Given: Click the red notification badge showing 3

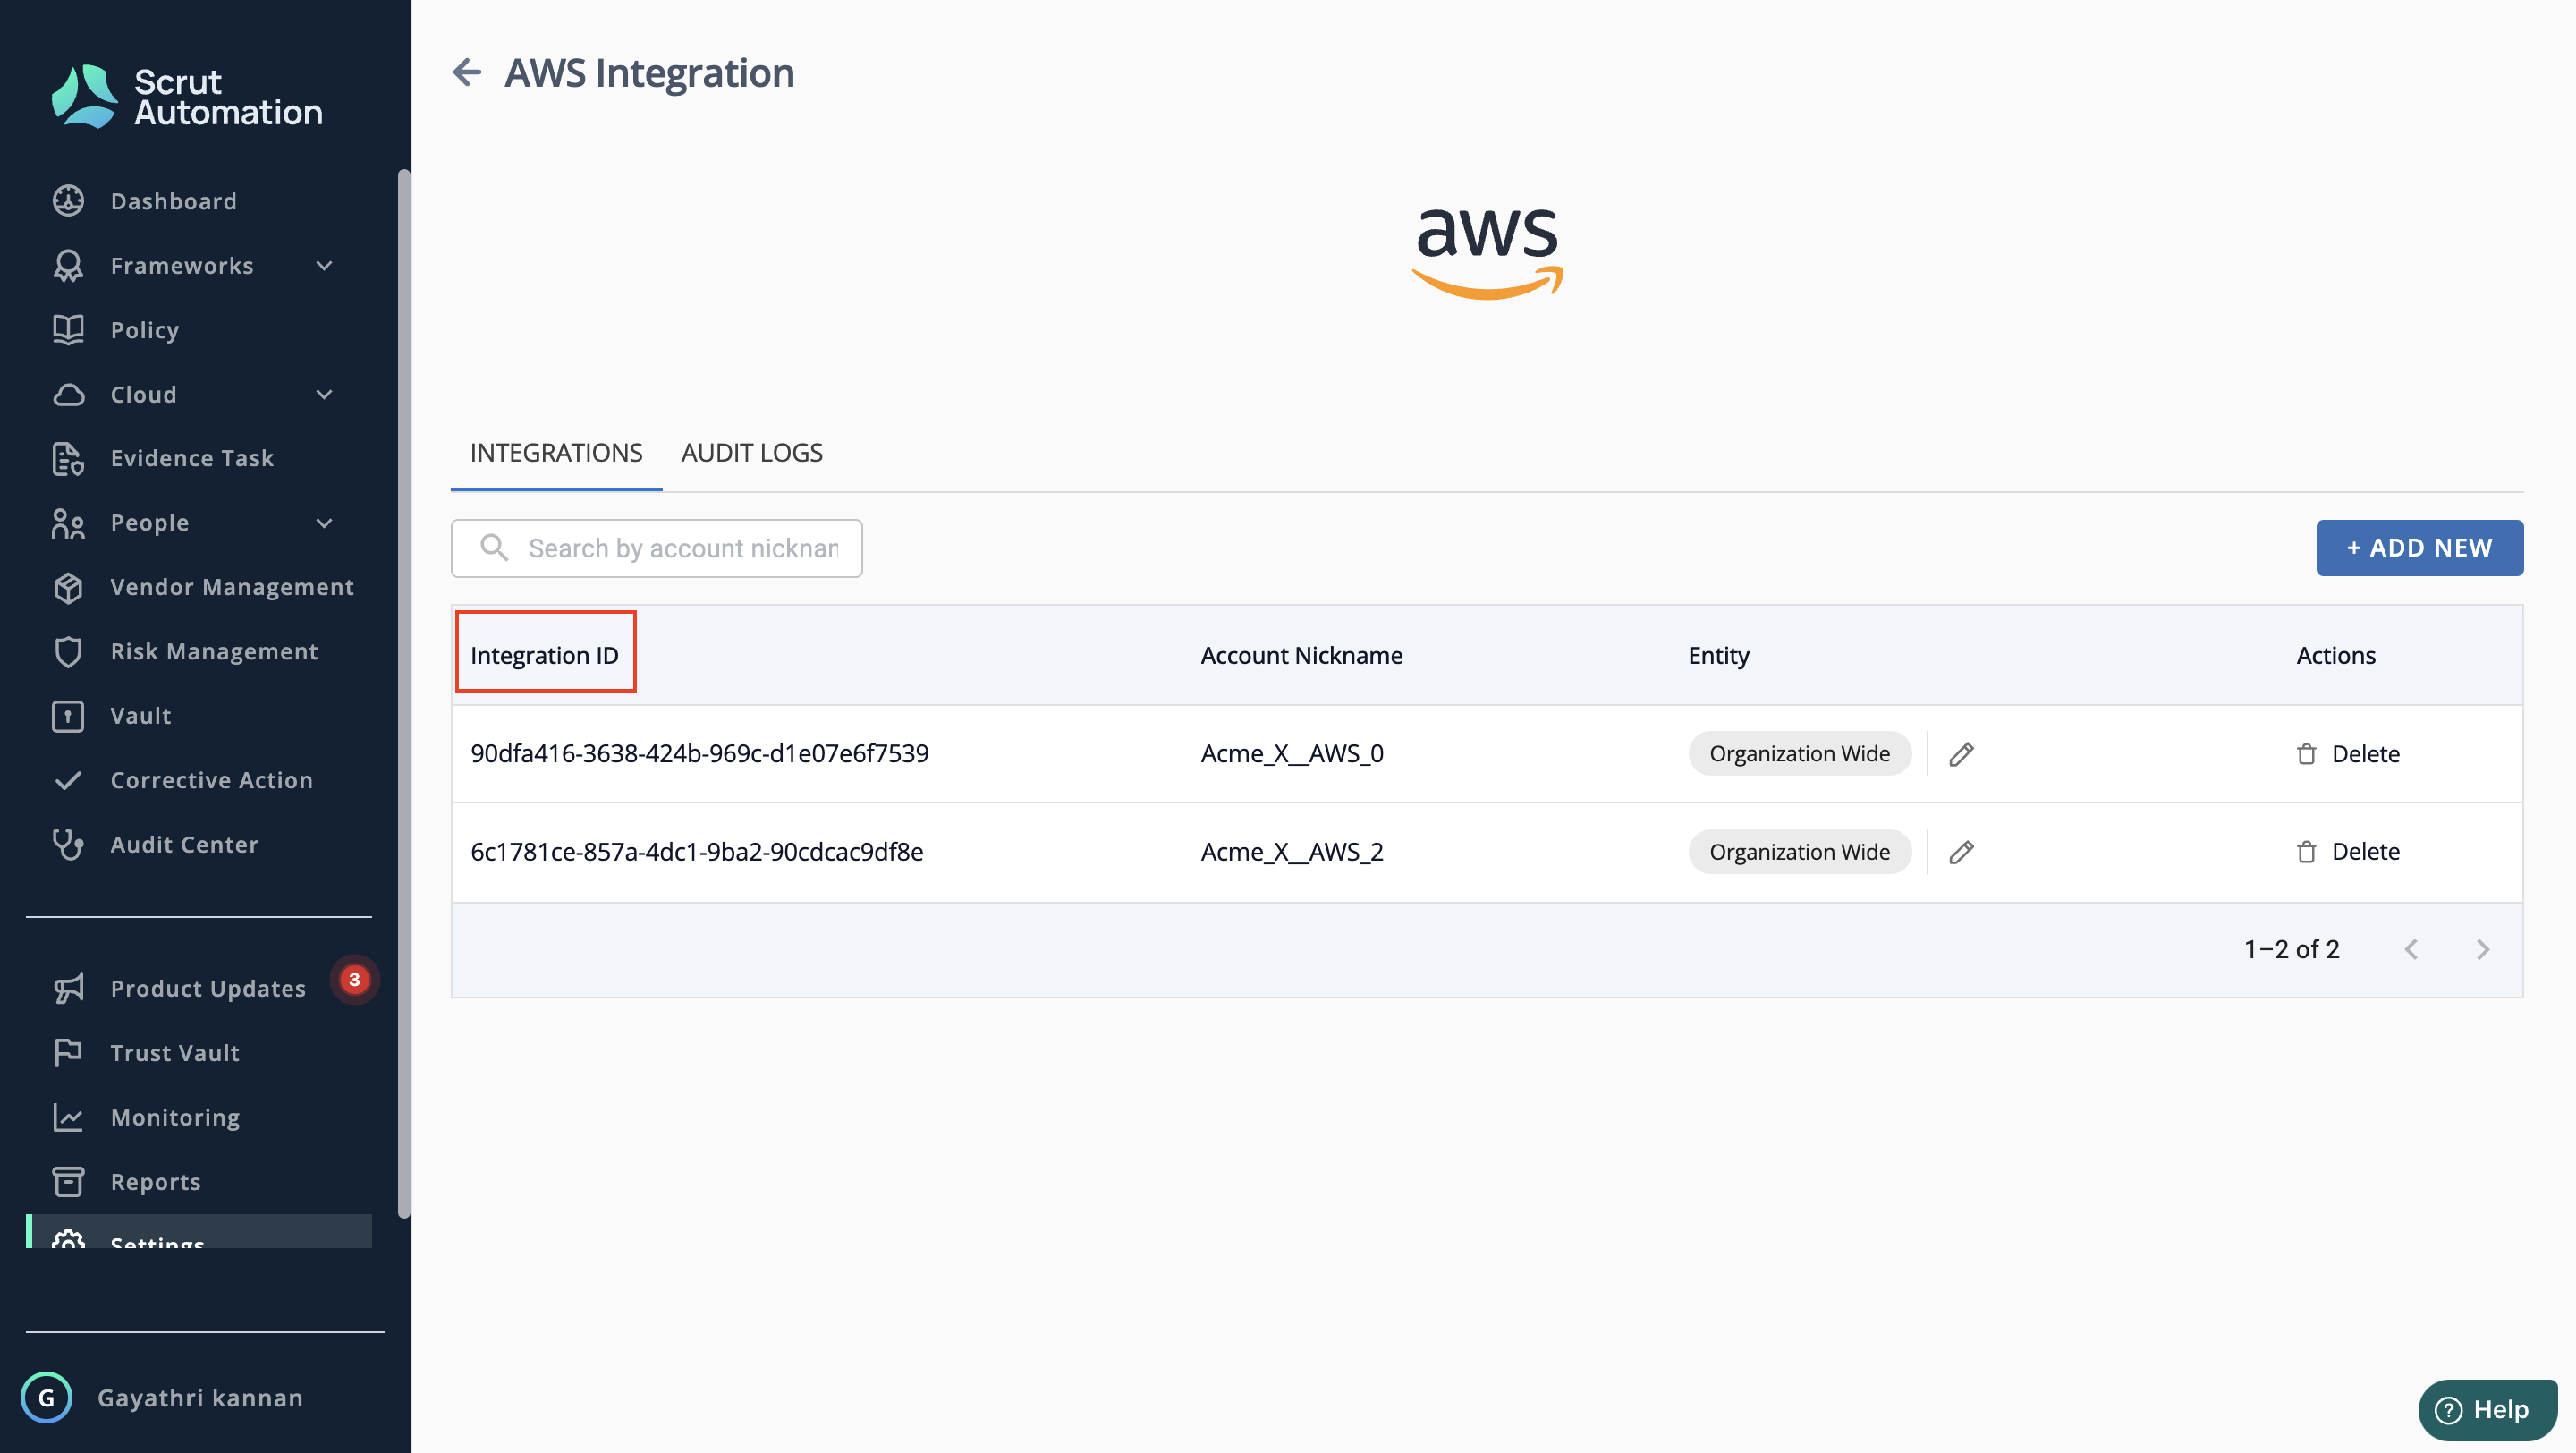Looking at the screenshot, I should [x=354, y=979].
